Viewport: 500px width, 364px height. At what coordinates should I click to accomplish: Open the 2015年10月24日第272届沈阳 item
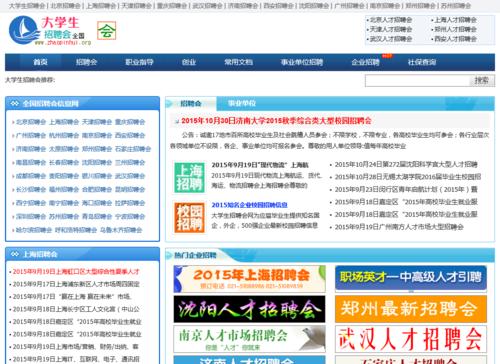(406, 164)
